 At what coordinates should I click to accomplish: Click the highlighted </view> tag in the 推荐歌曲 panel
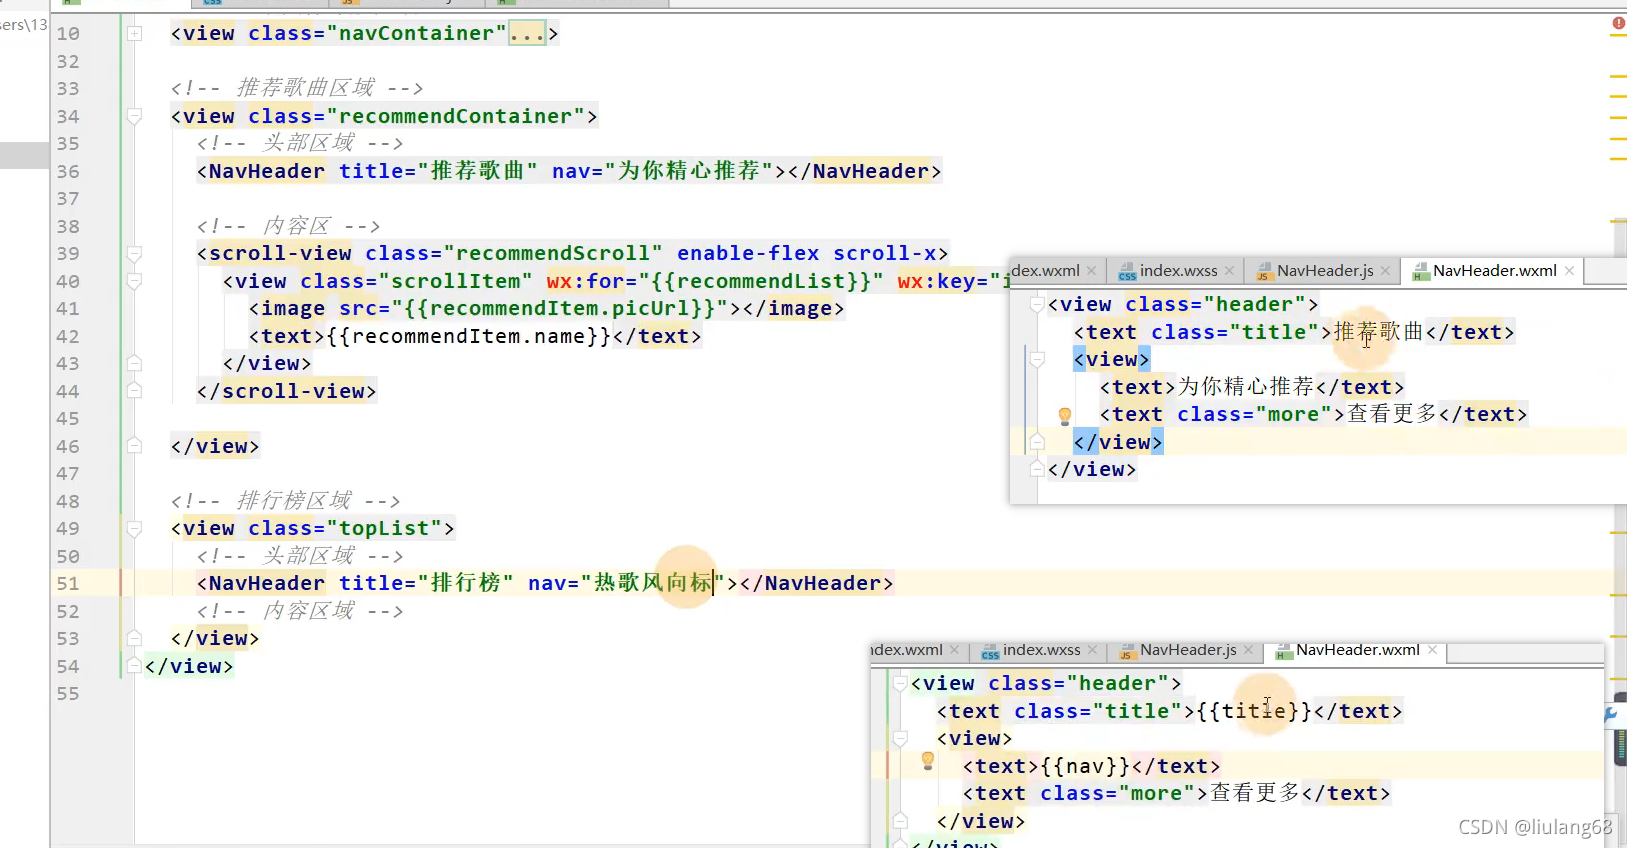click(x=1118, y=443)
